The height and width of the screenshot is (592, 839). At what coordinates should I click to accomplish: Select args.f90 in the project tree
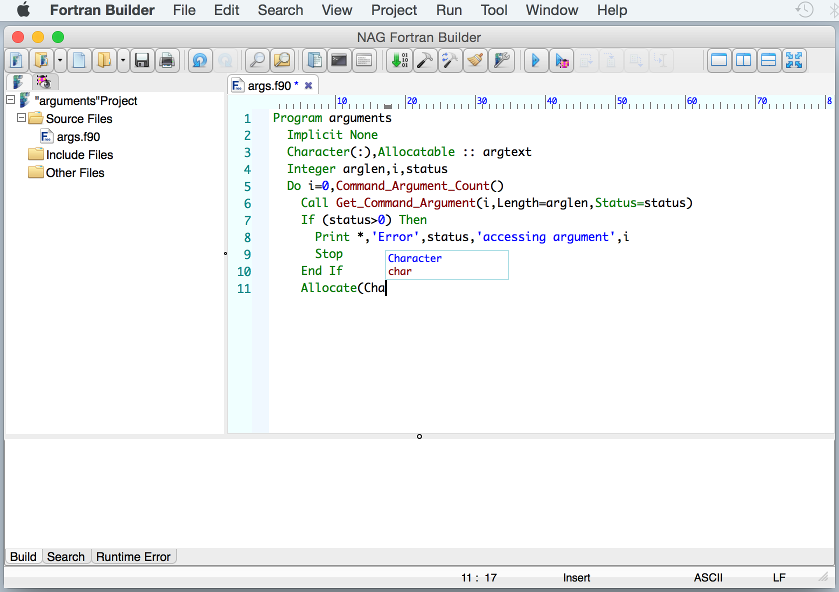click(x=78, y=136)
